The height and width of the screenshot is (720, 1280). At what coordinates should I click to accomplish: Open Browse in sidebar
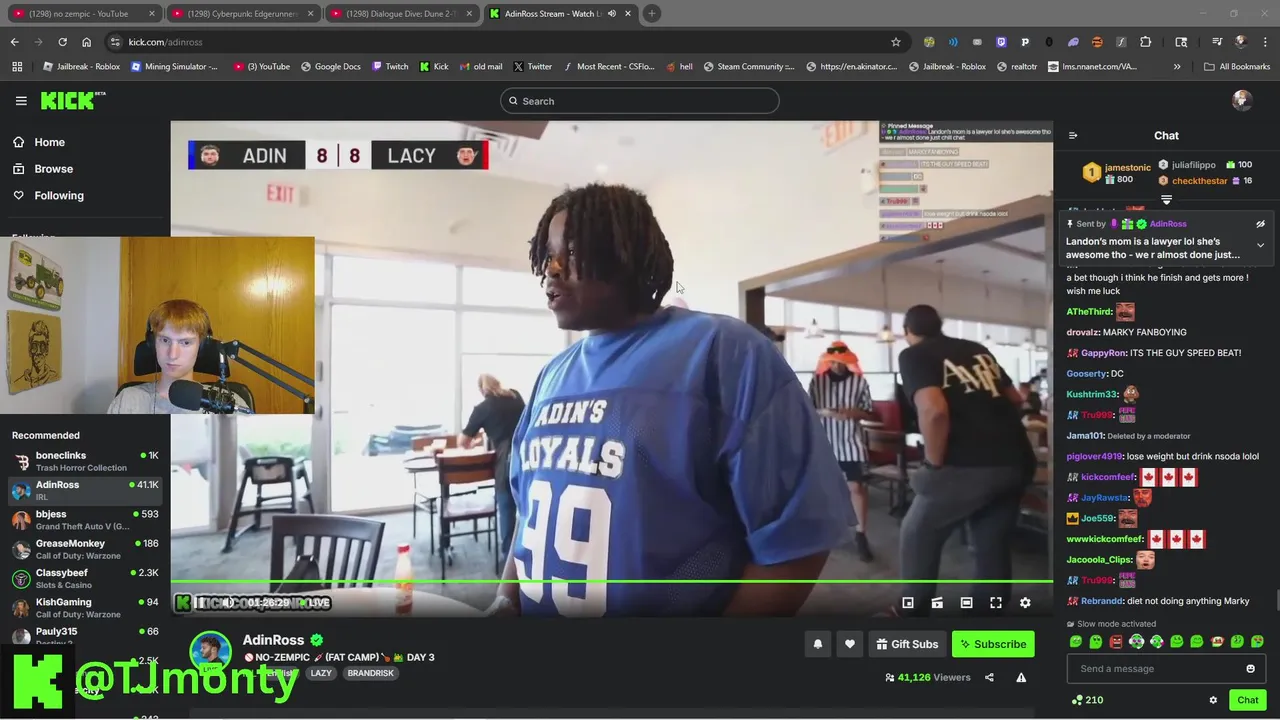[x=54, y=169]
